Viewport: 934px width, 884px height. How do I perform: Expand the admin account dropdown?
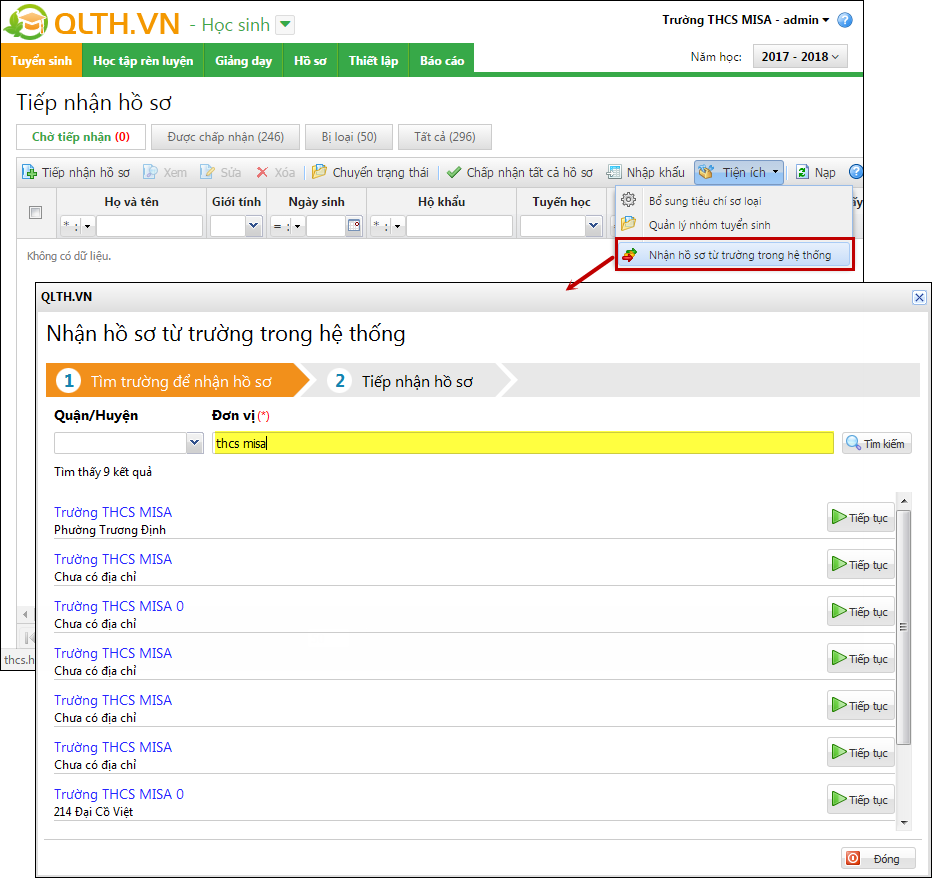(x=826, y=20)
